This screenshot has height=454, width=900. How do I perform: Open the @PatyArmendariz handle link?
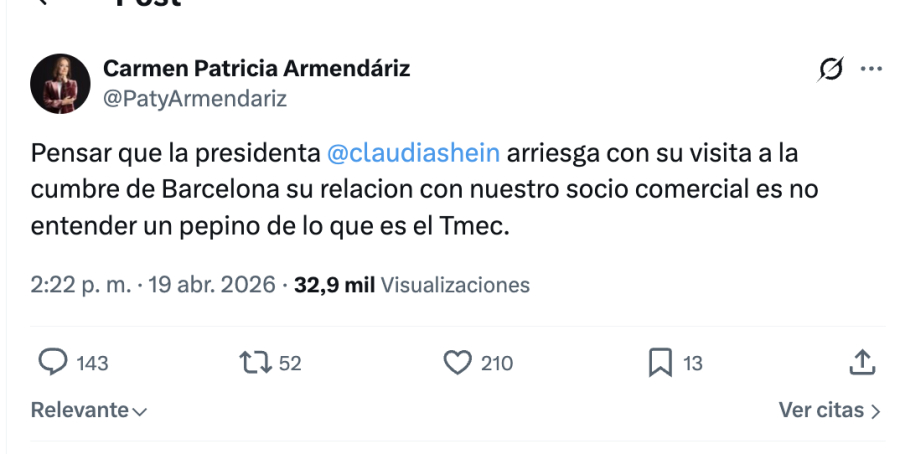point(195,98)
